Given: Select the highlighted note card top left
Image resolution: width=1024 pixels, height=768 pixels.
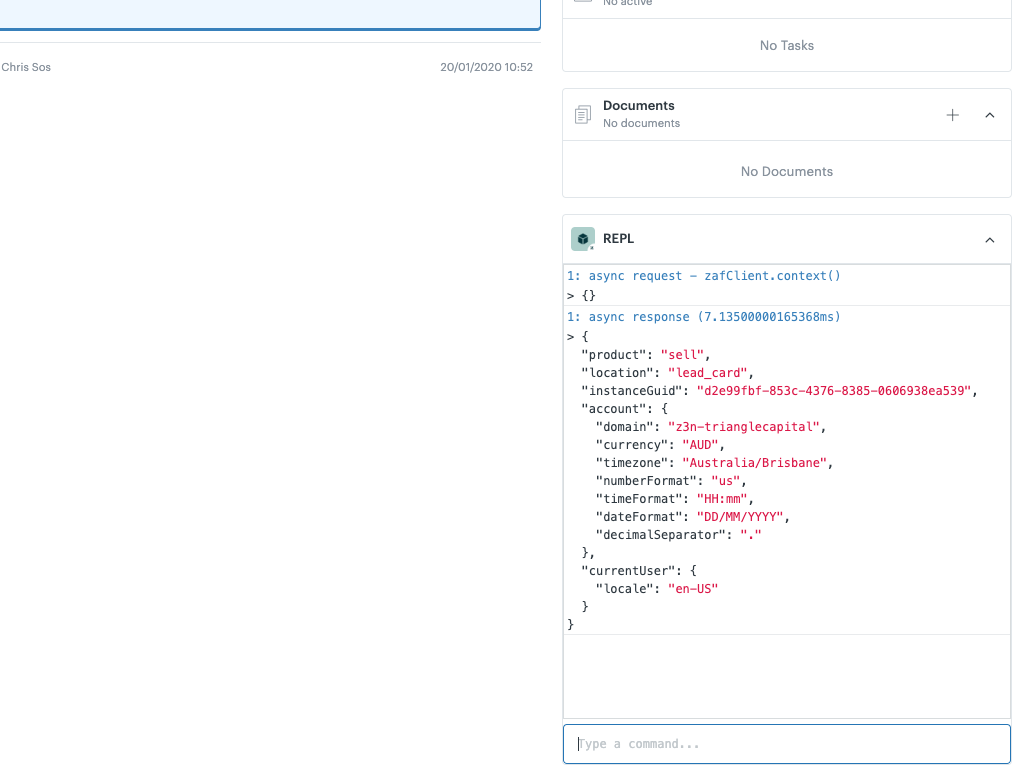Looking at the screenshot, I should (270, 8).
